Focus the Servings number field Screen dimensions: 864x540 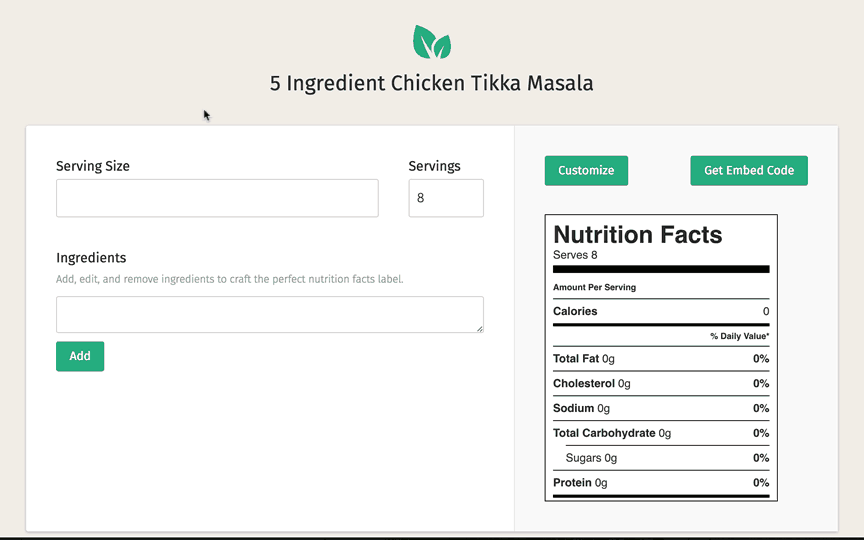click(x=446, y=198)
